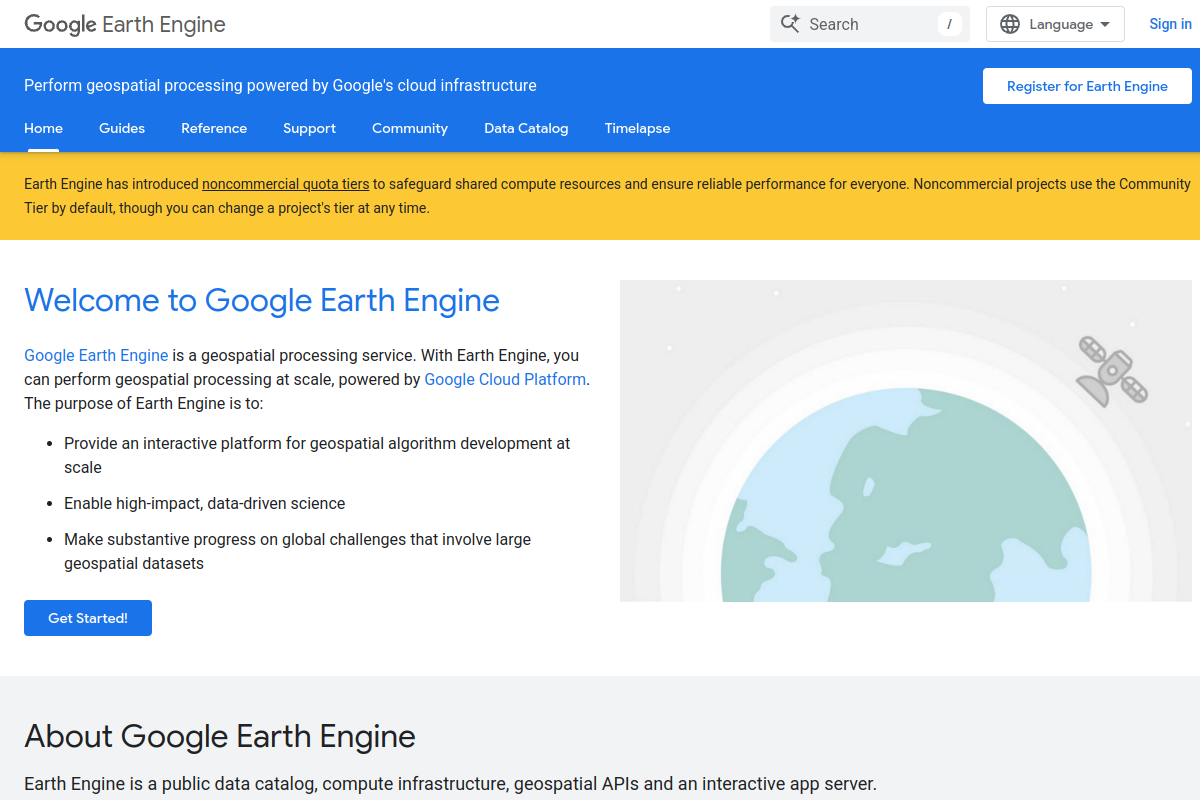Open the Timelapse tab
This screenshot has width=1200, height=800.
coord(637,128)
